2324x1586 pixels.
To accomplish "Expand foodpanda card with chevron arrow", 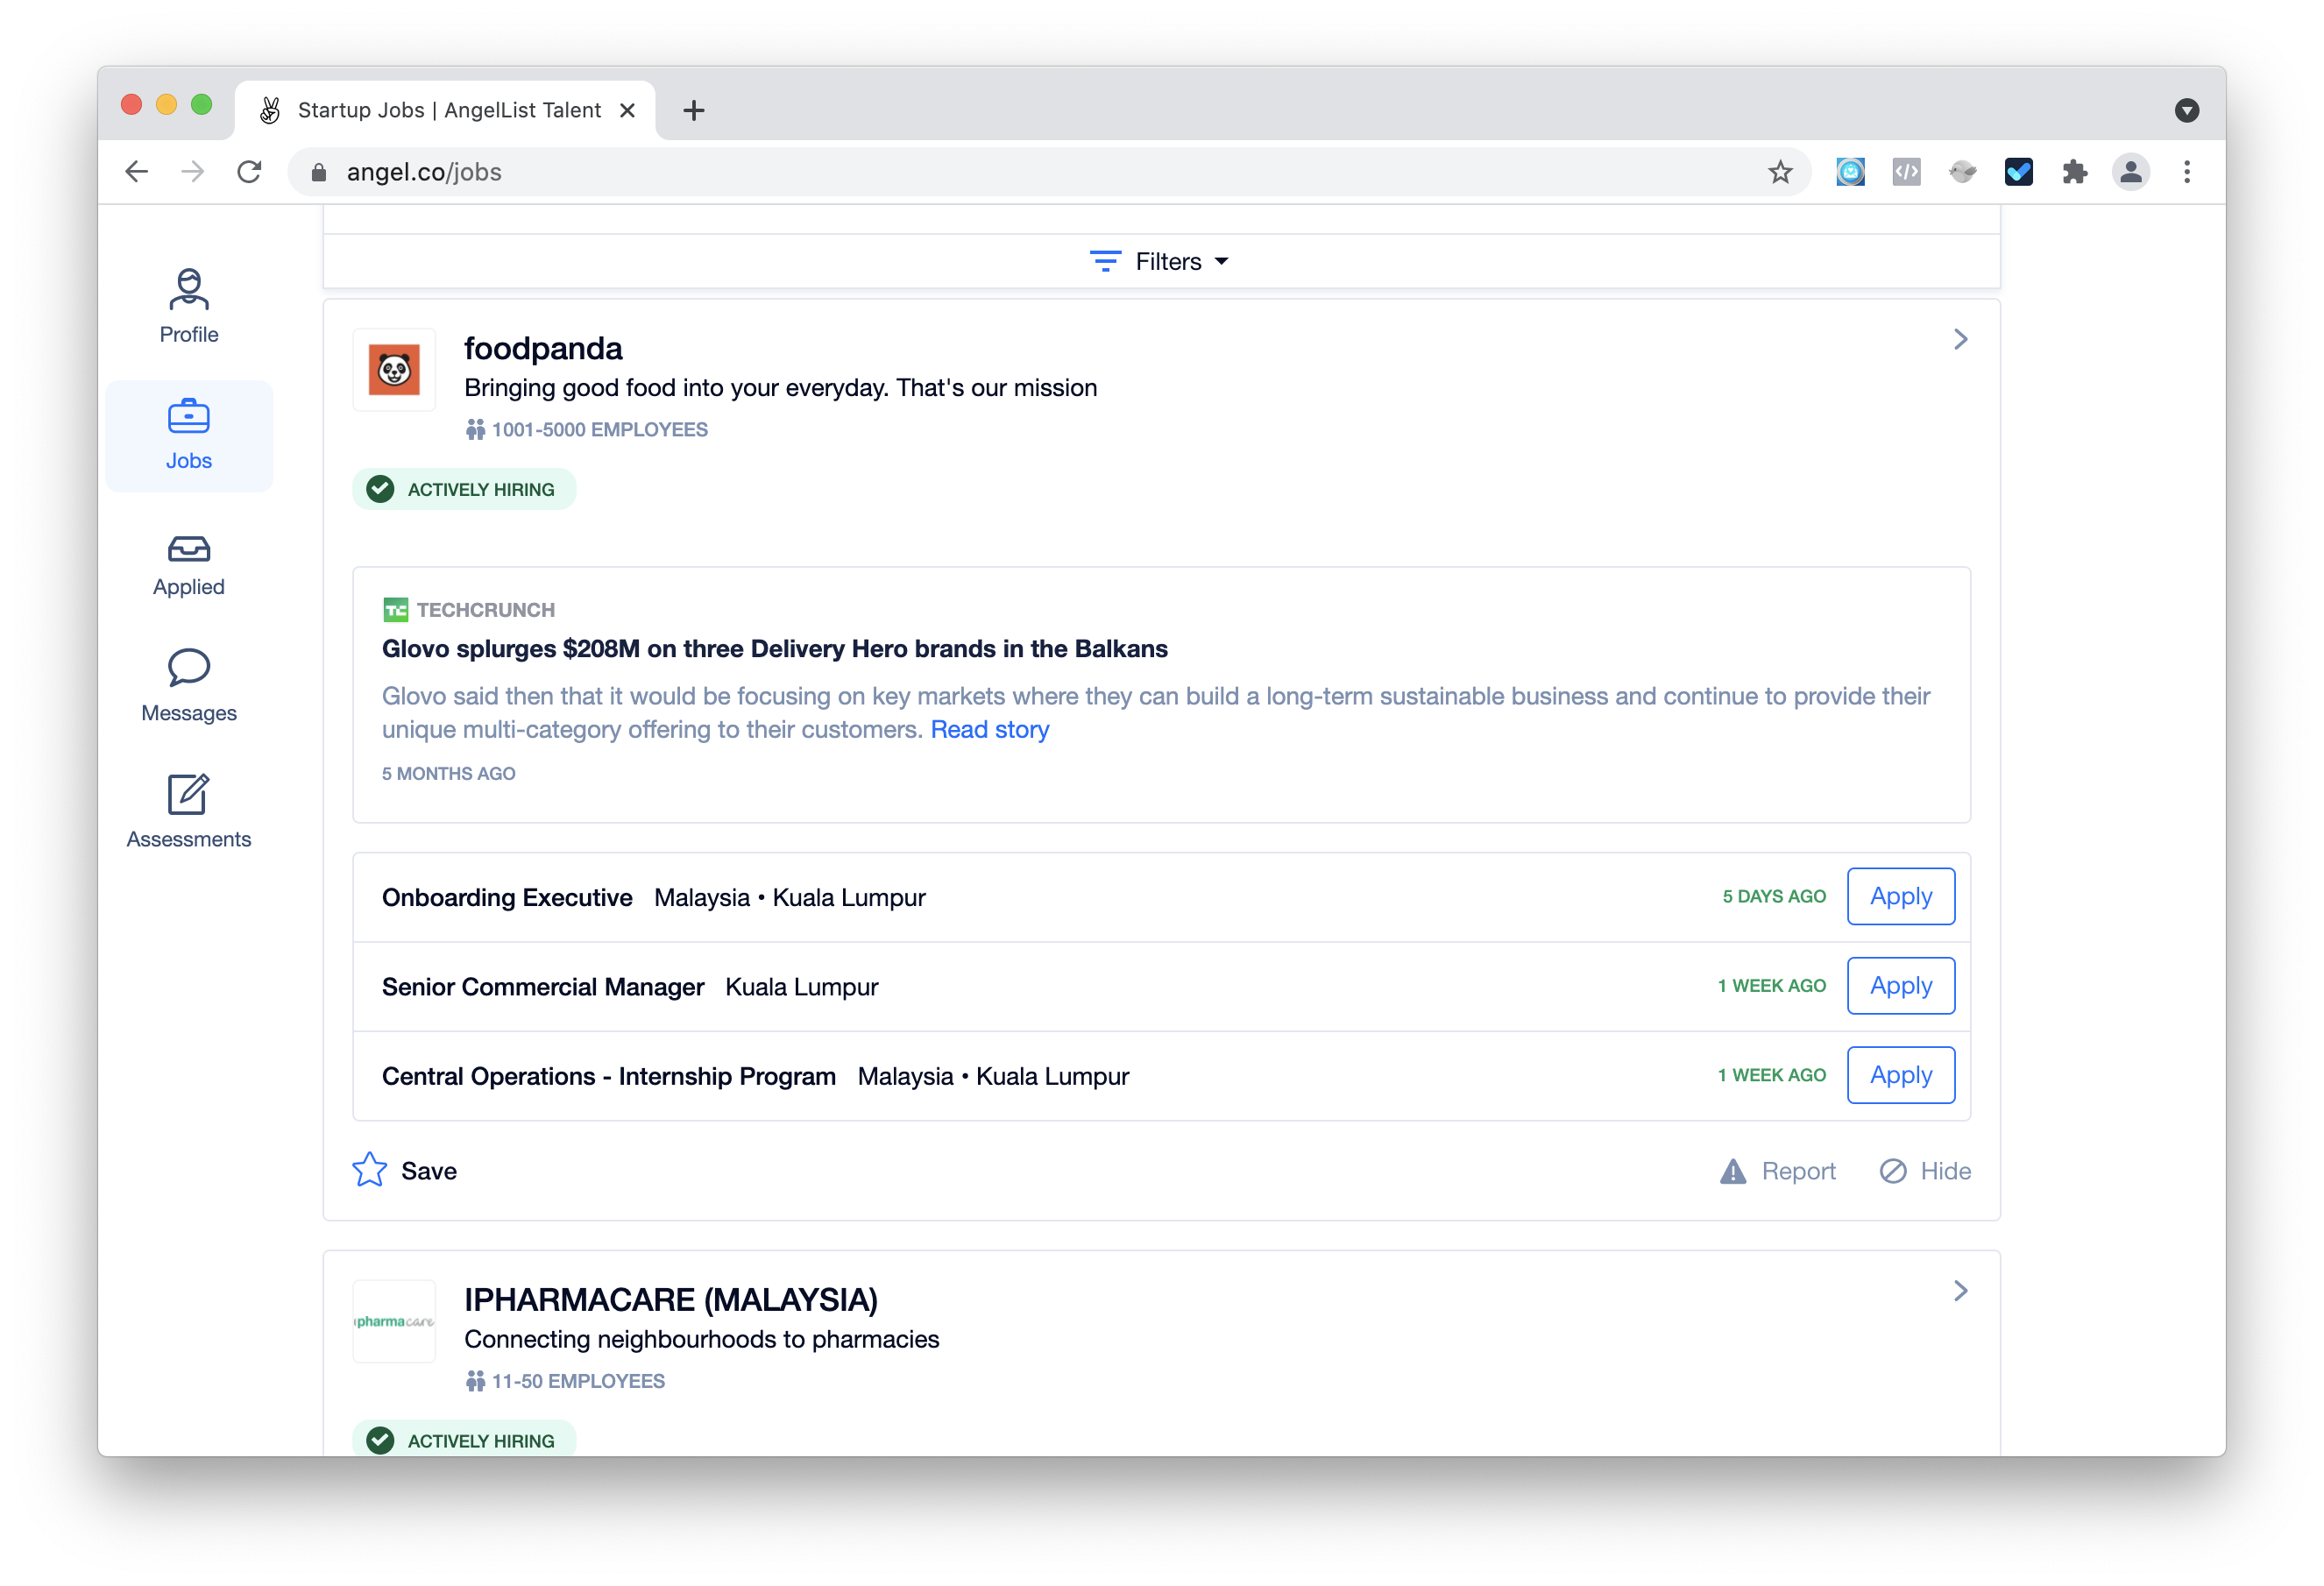I will (x=1960, y=340).
